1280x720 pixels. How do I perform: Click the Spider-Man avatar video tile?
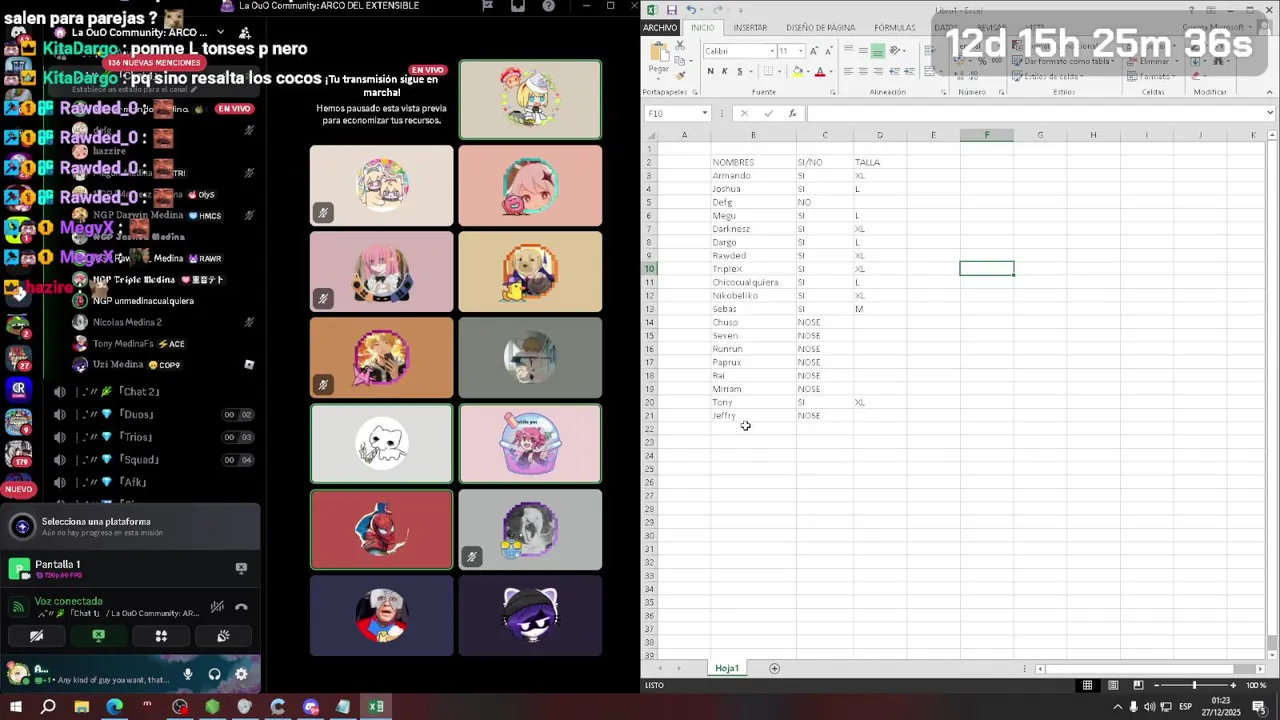pos(381,529)
